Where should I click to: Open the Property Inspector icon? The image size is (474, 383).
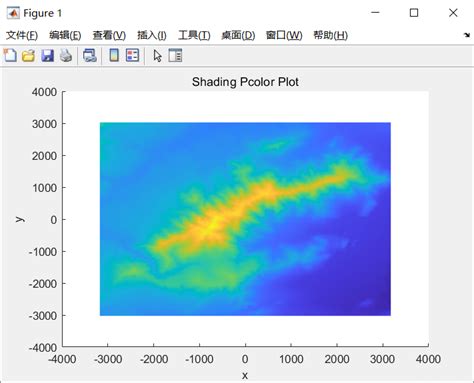[x=175, y=55]
